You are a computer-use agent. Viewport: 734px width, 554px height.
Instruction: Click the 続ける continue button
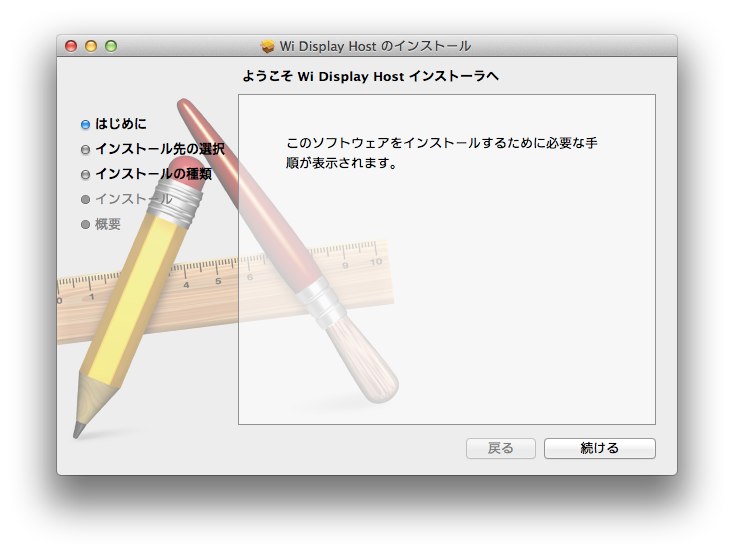(600, 448)
